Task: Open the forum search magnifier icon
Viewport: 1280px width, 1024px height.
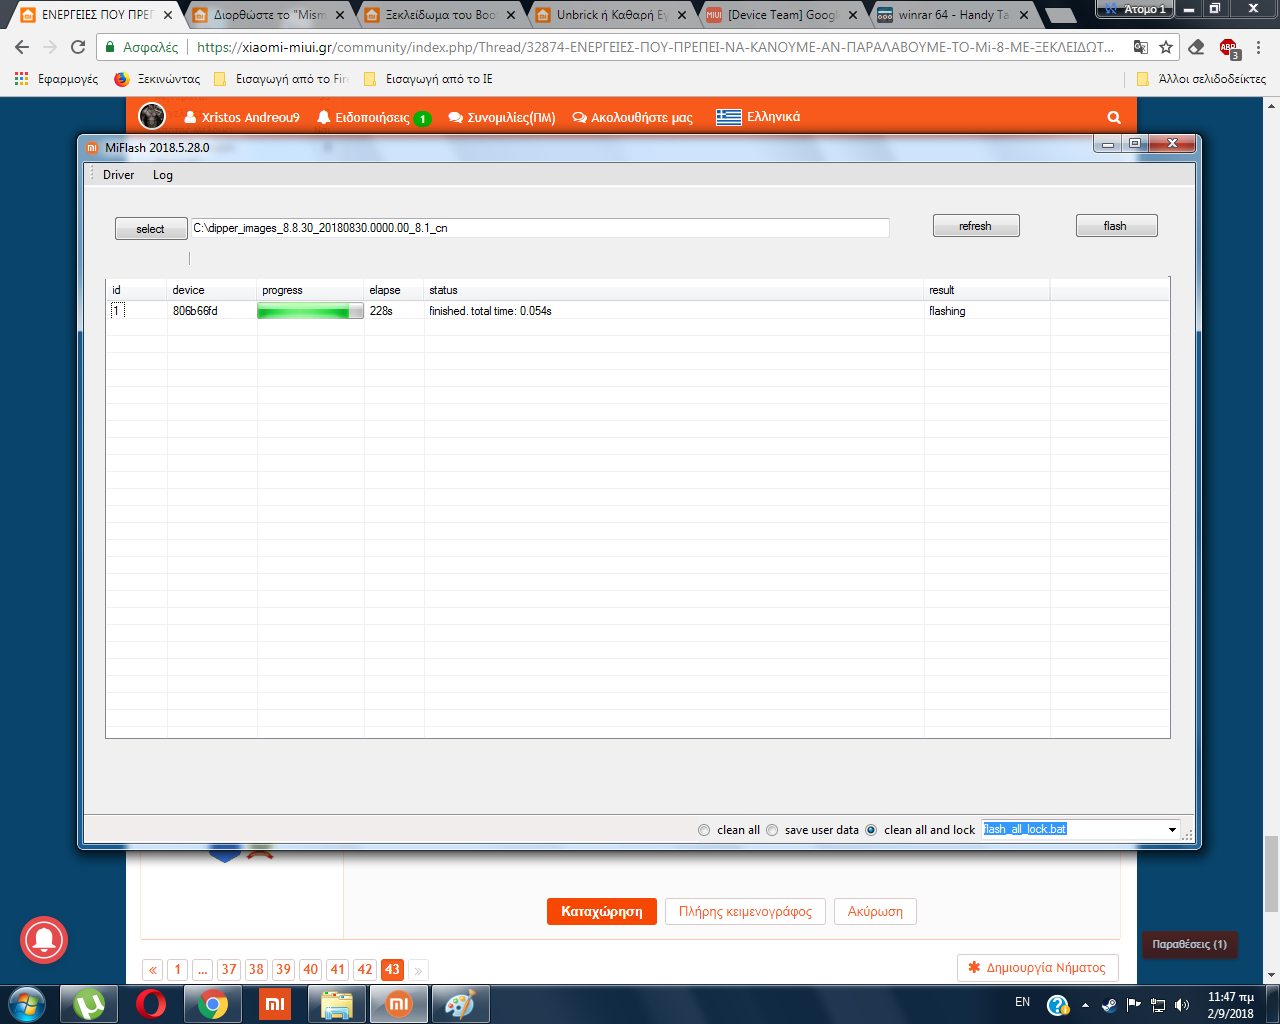Action: pyautogui.click(x=1114, y=117)
